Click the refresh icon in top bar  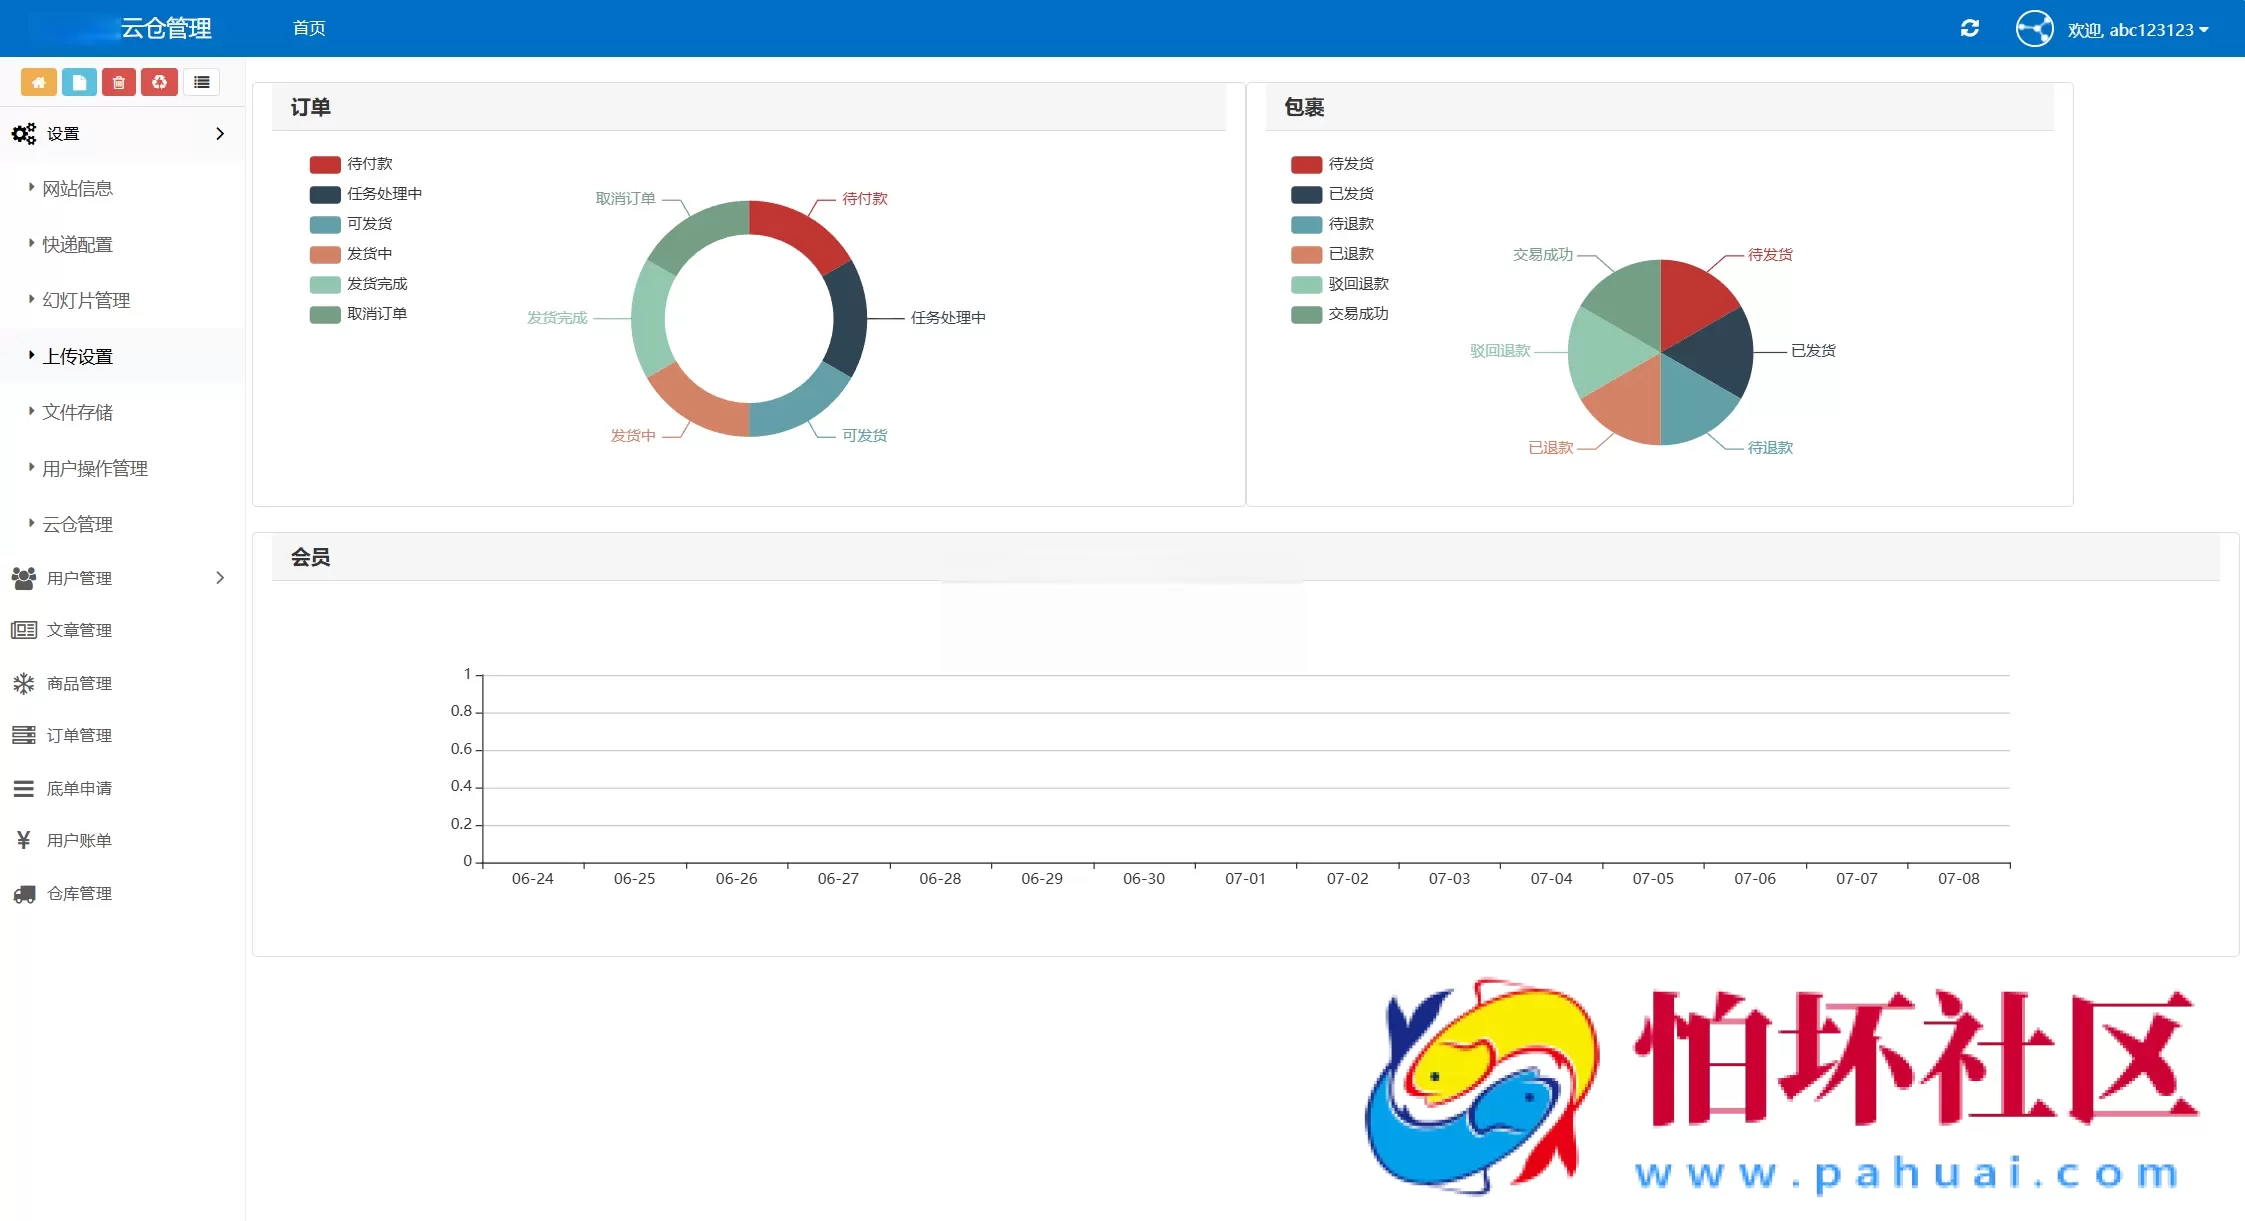click(1970, 28)
